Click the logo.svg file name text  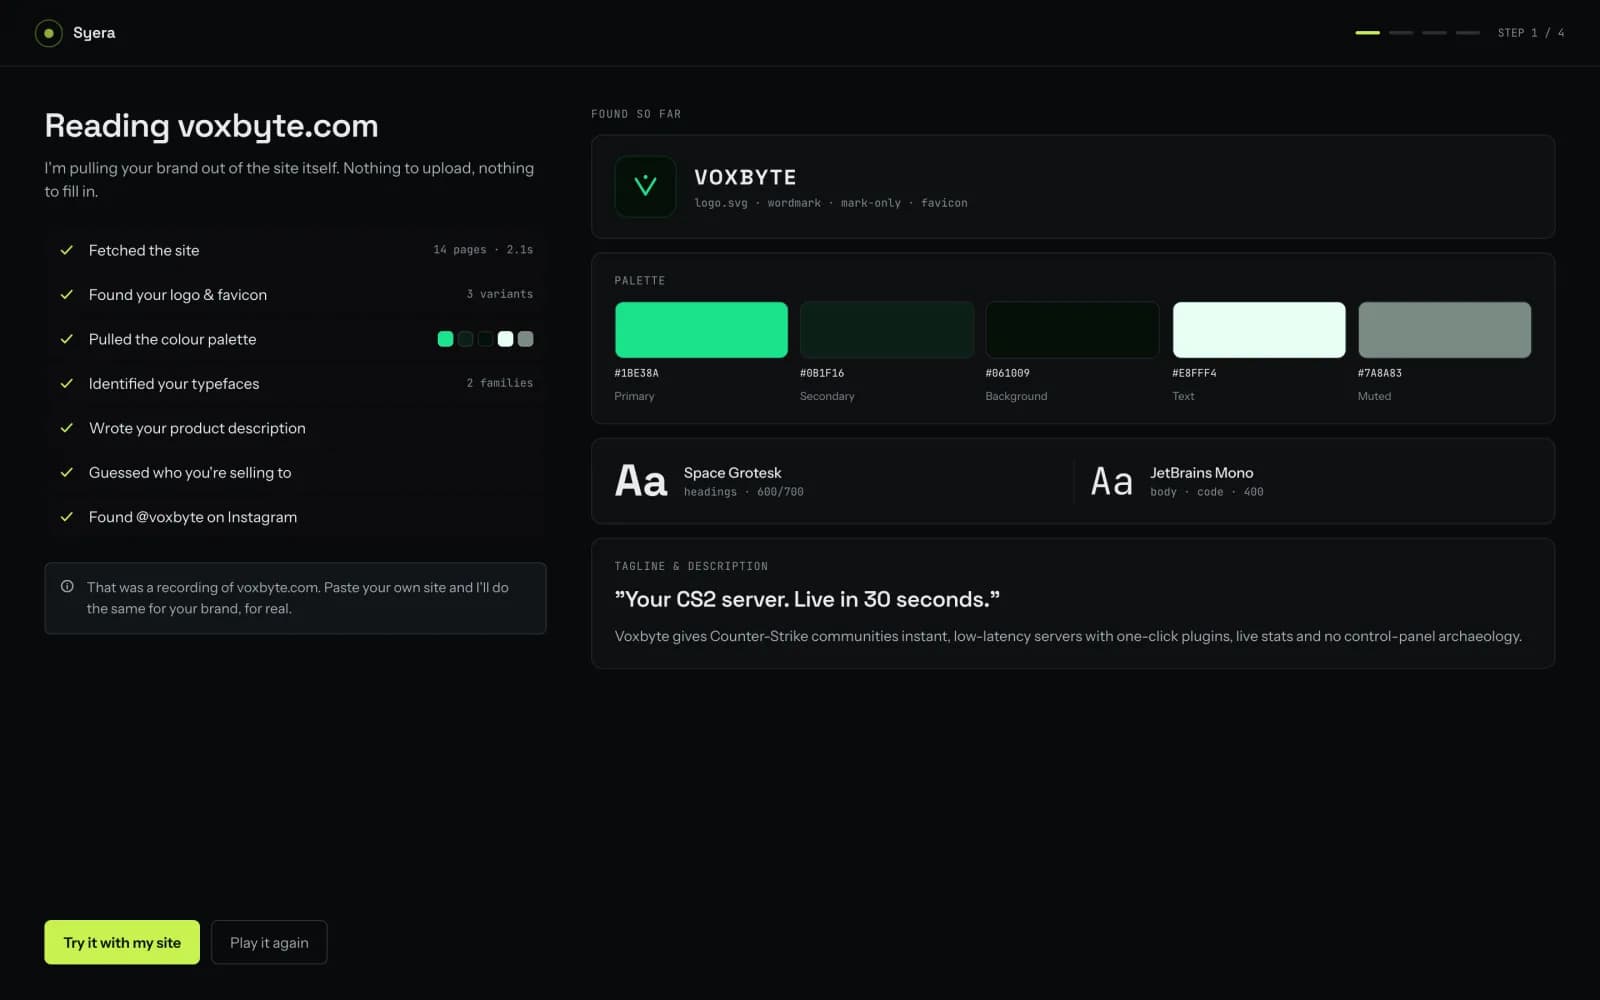(x=721, y=203)
